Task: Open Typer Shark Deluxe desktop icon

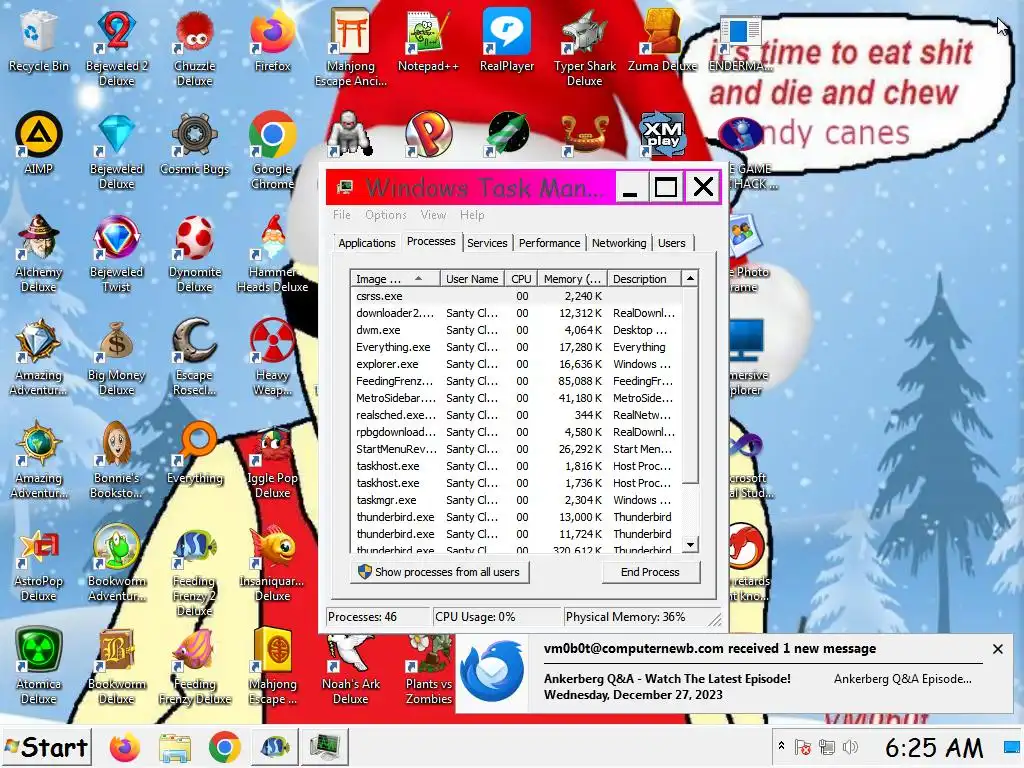Action: click(x=584, y=49)
